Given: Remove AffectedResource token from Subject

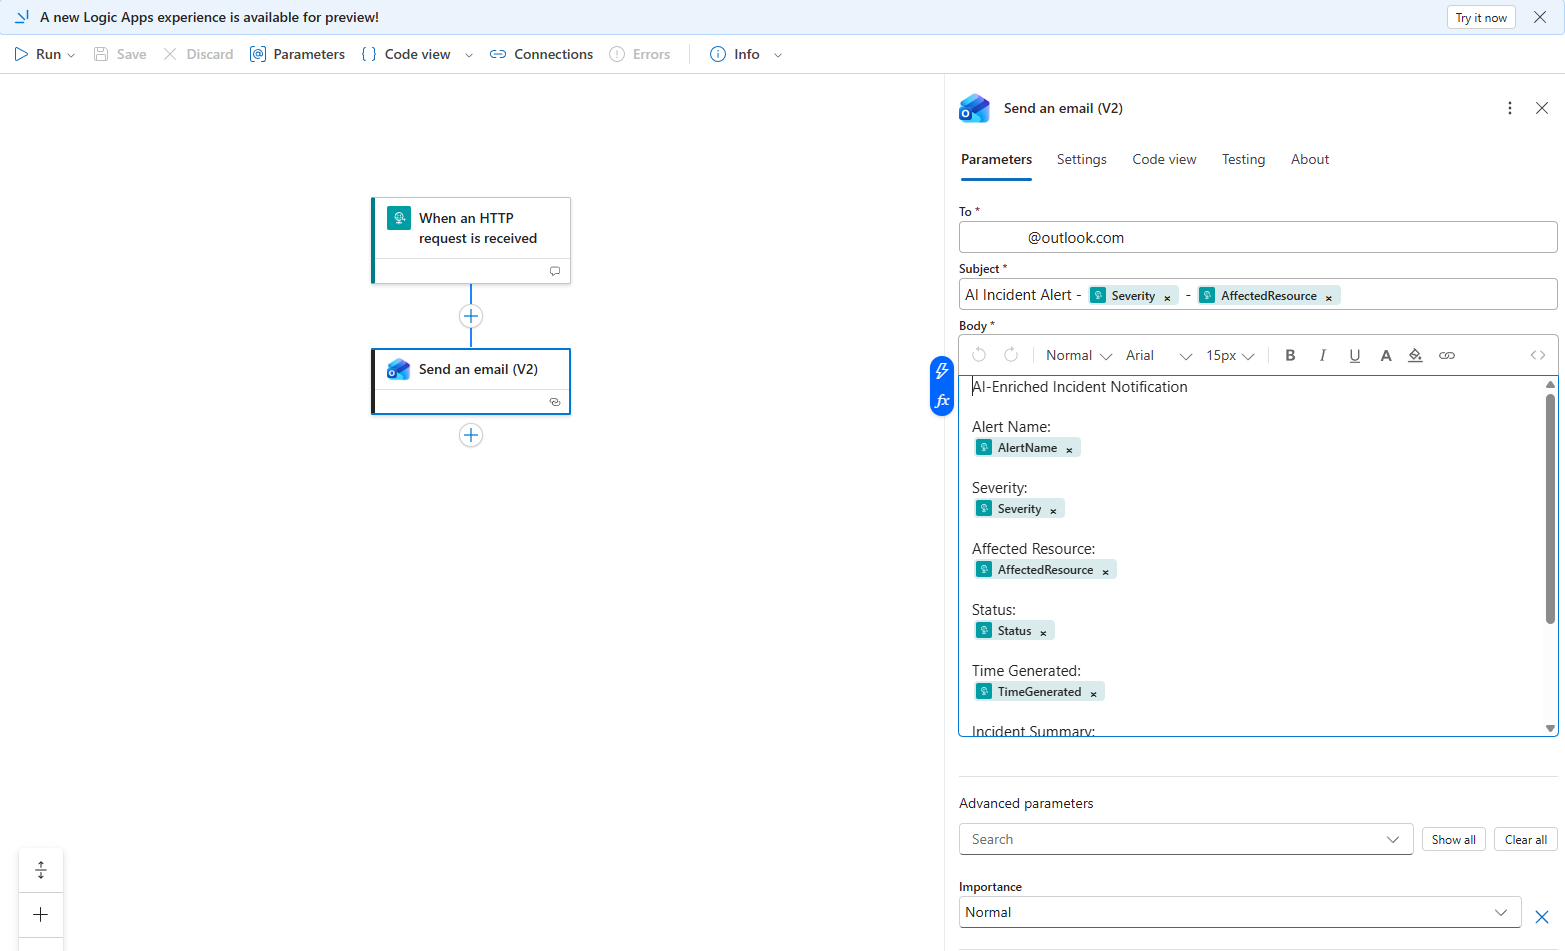Looking at the screenshot, I should [x=1328, y=298].
